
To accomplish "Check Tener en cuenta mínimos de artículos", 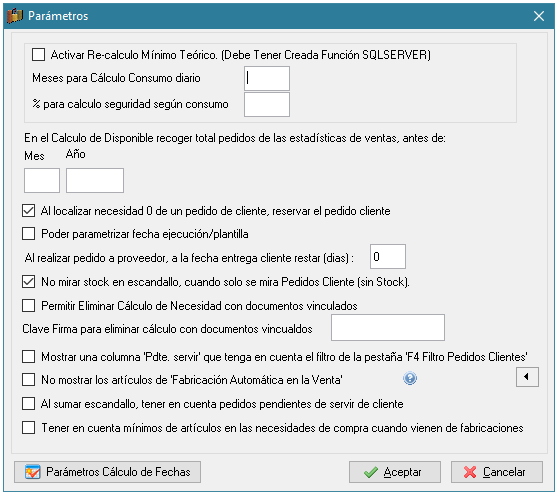I will 28,427.
